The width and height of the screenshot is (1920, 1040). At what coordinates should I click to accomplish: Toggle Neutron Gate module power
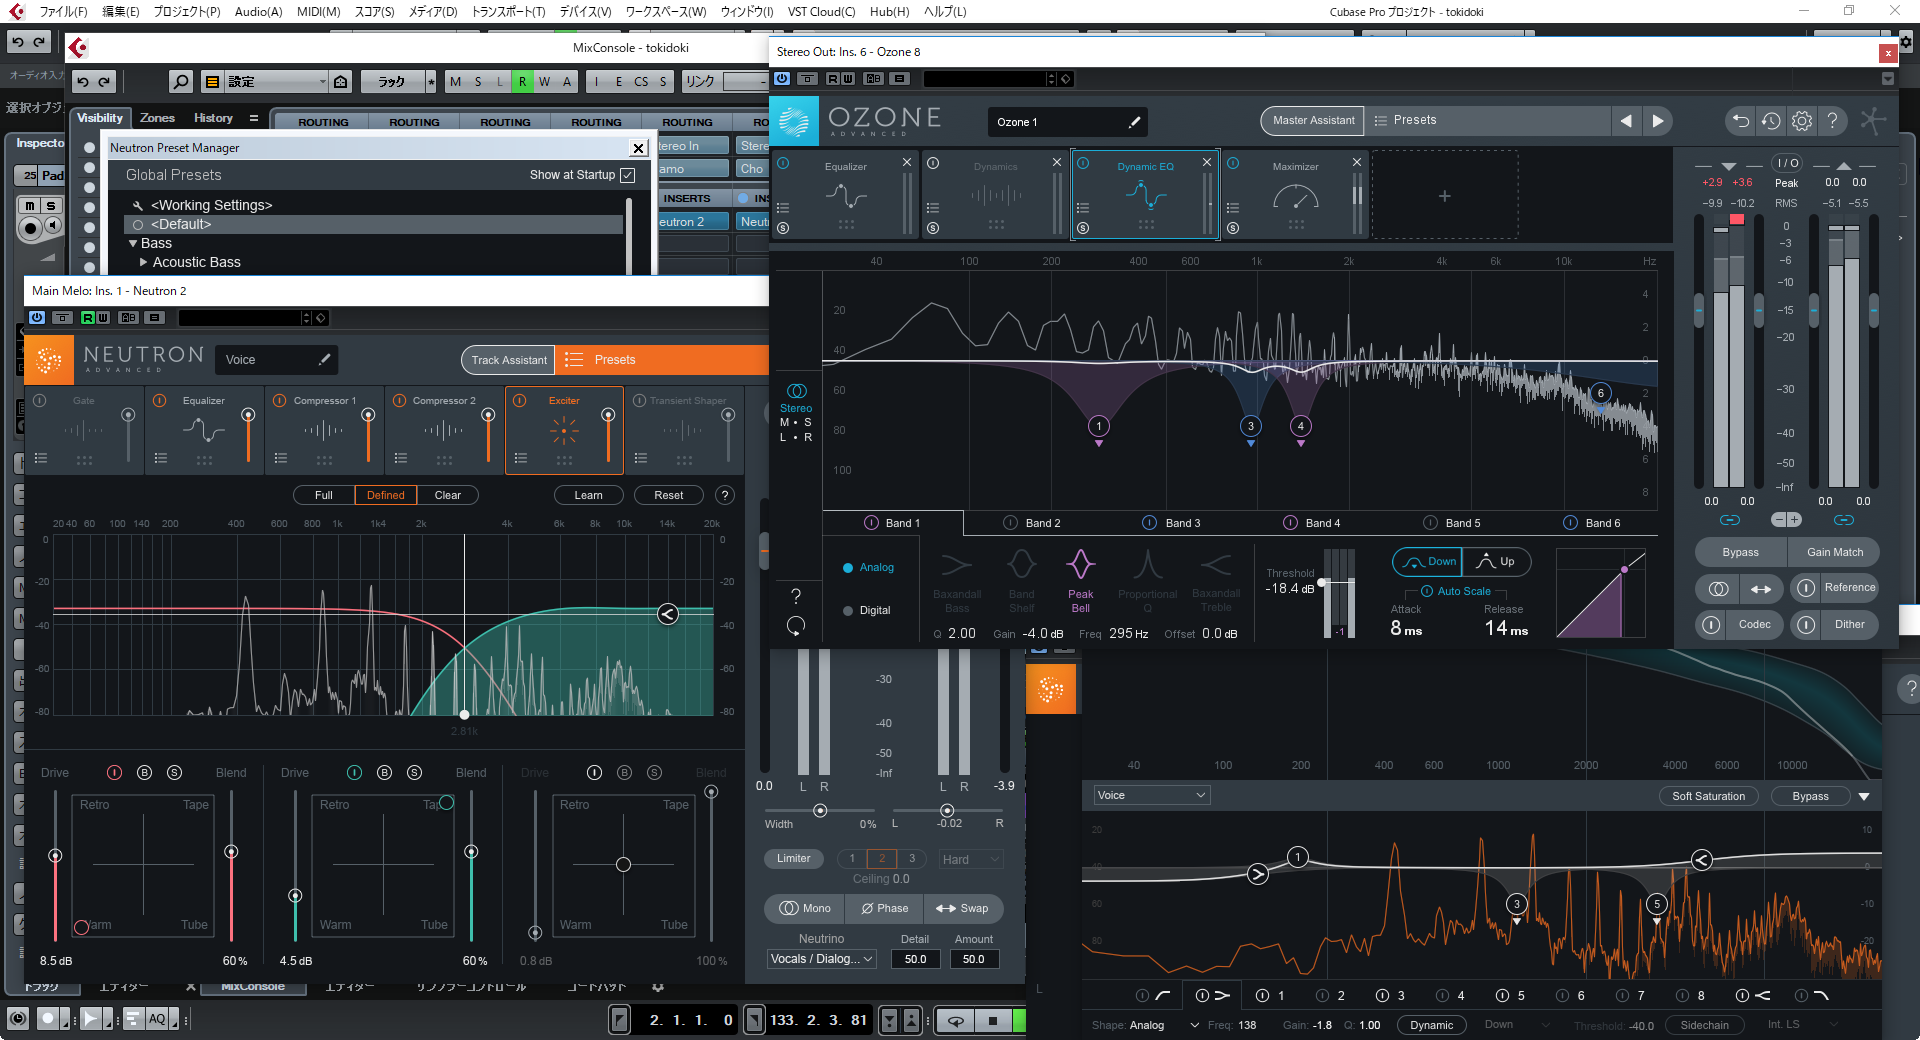40,401
